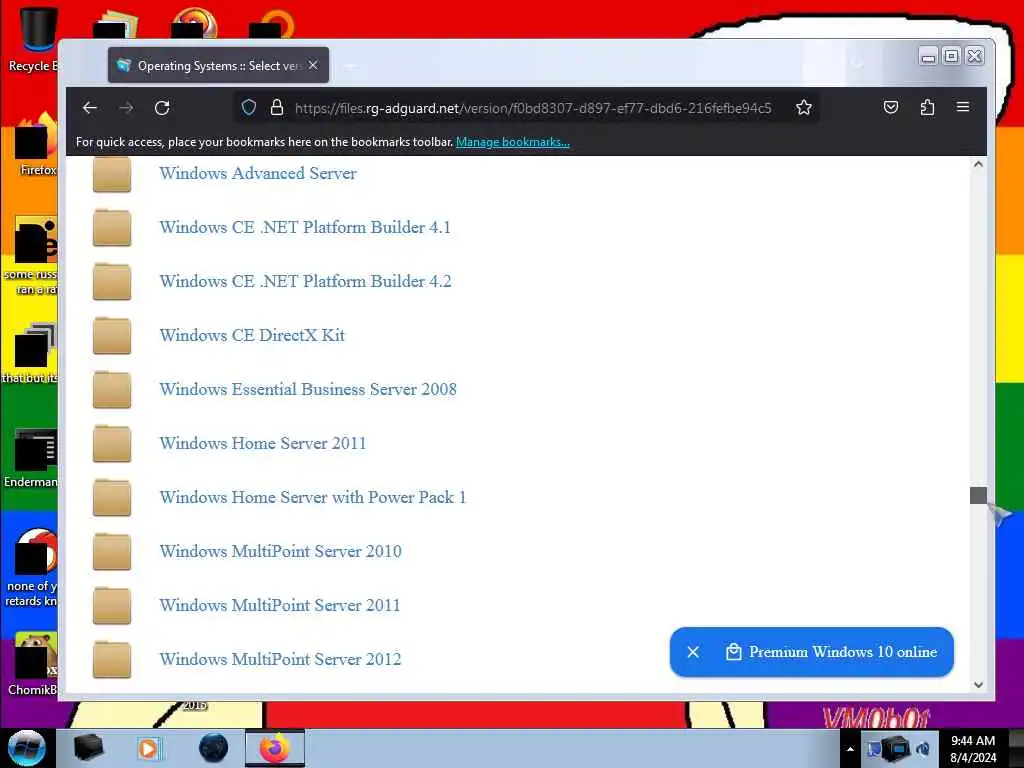
Task: Go back using the browser back arrow
Action: tap(90, 108)
